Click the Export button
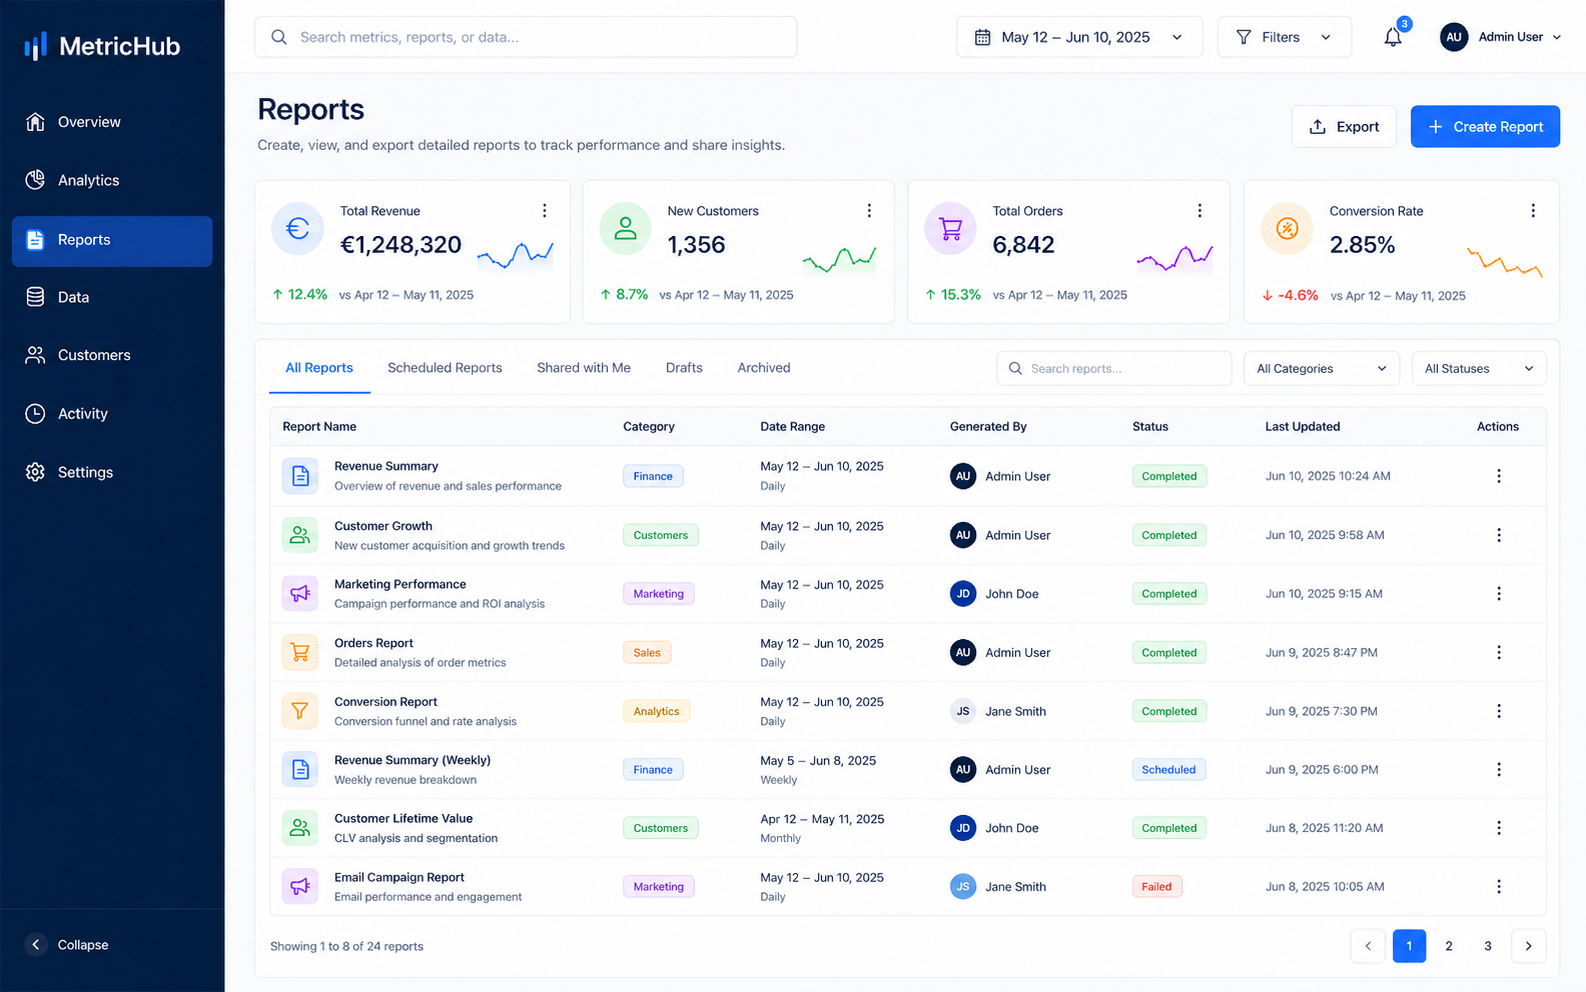Viewport: 1586px width, 992px height. (1344, 127)
